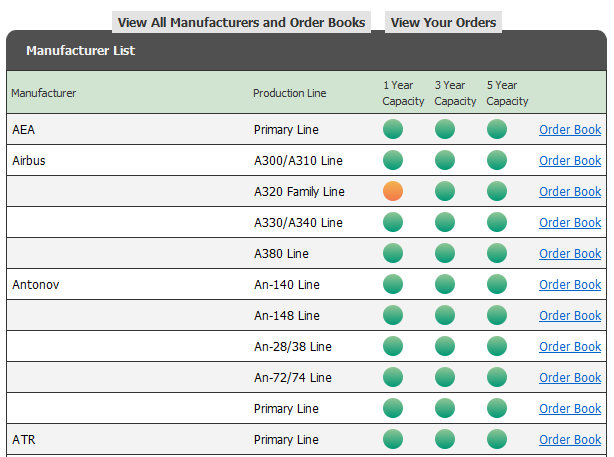Viewport: 614px width, 457px height.
Task: Click AEA Primary Line 1 Year capacity circle
Action: (x=393, y=129)
